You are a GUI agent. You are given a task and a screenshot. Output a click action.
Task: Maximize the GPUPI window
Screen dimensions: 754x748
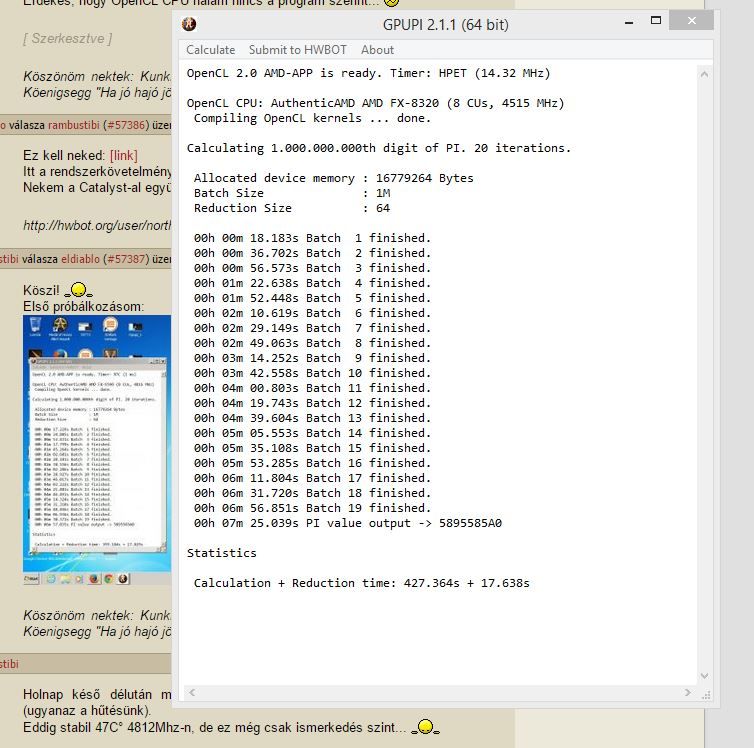pos(655,21)
